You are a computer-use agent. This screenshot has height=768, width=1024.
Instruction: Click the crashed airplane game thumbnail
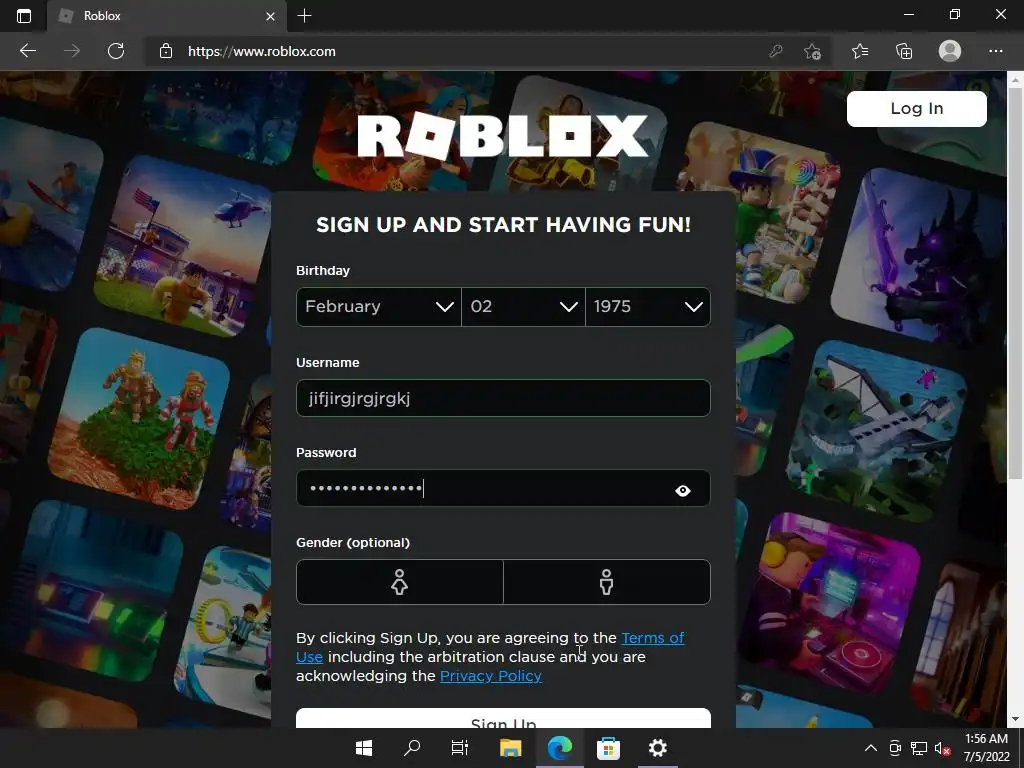(x=876, y=431)
